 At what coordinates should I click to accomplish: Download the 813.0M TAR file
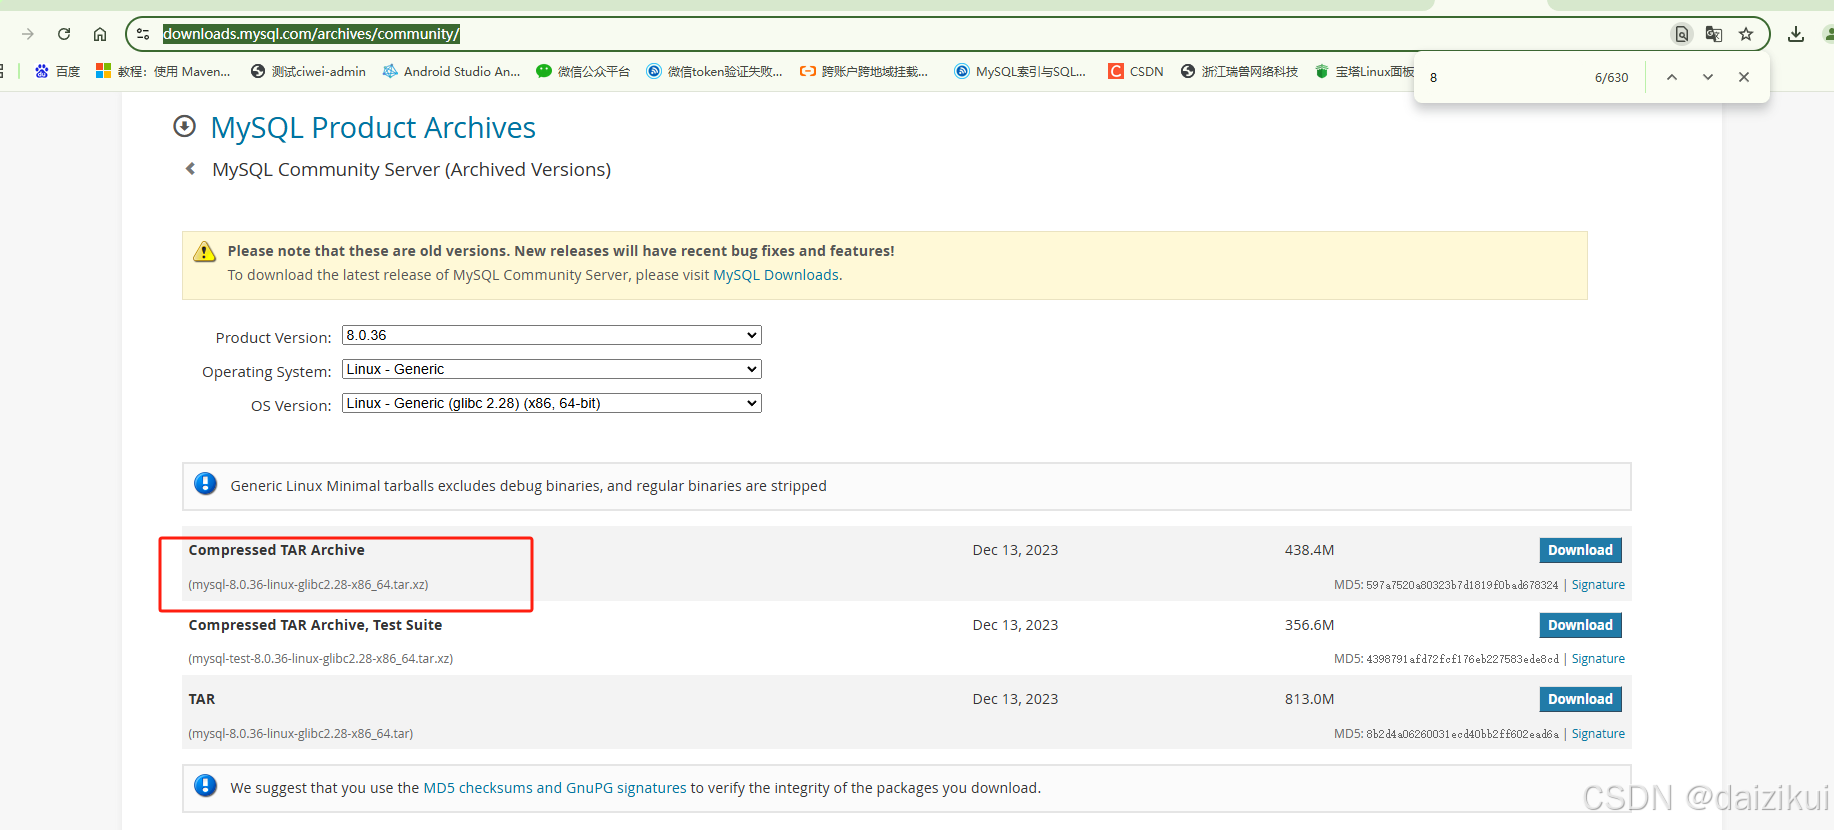click(1580, 699)
